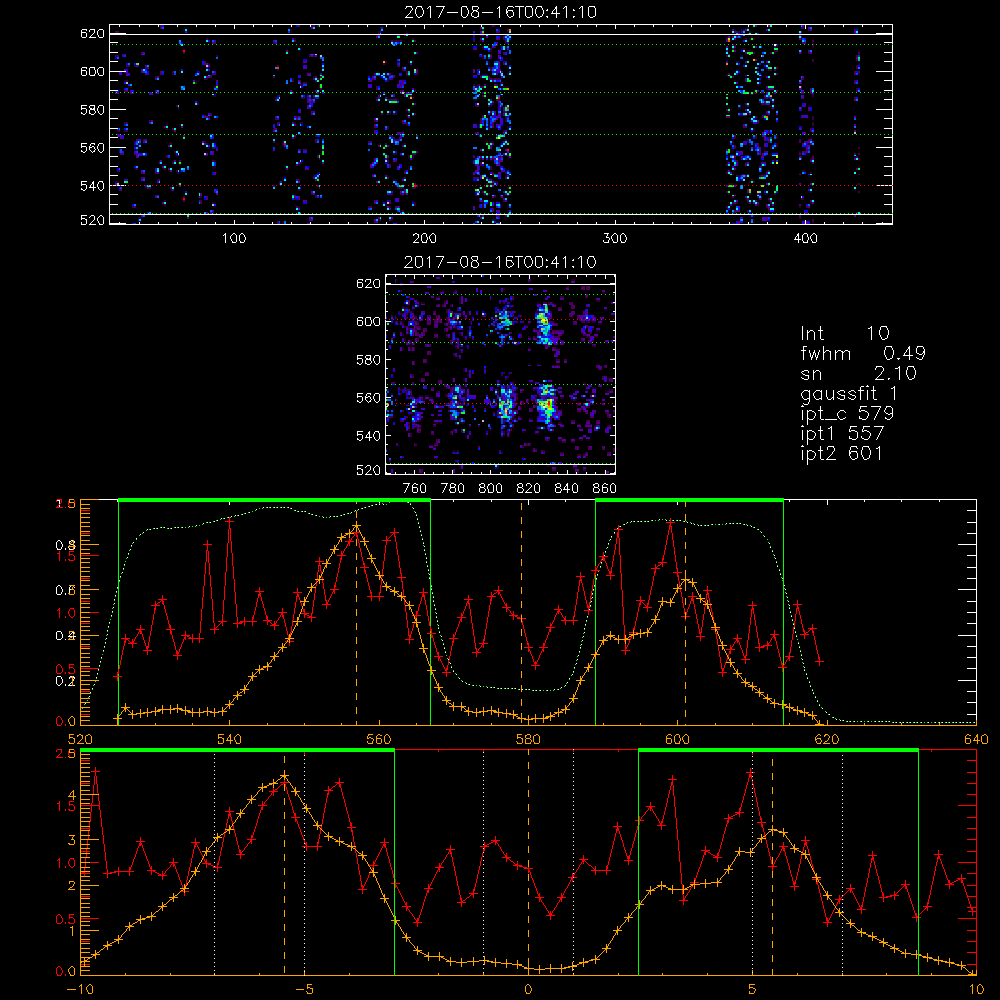Viewport: 1000px width, 1000px height.
Task: Click the middle image title 2017-08-16T00:41:10
Action: tap(501, 262)
